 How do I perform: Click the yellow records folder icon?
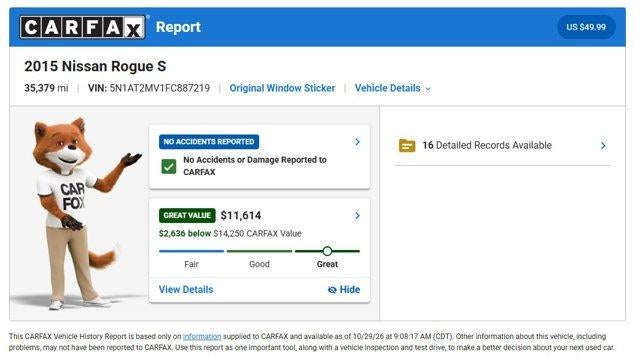tap(407, 145)
